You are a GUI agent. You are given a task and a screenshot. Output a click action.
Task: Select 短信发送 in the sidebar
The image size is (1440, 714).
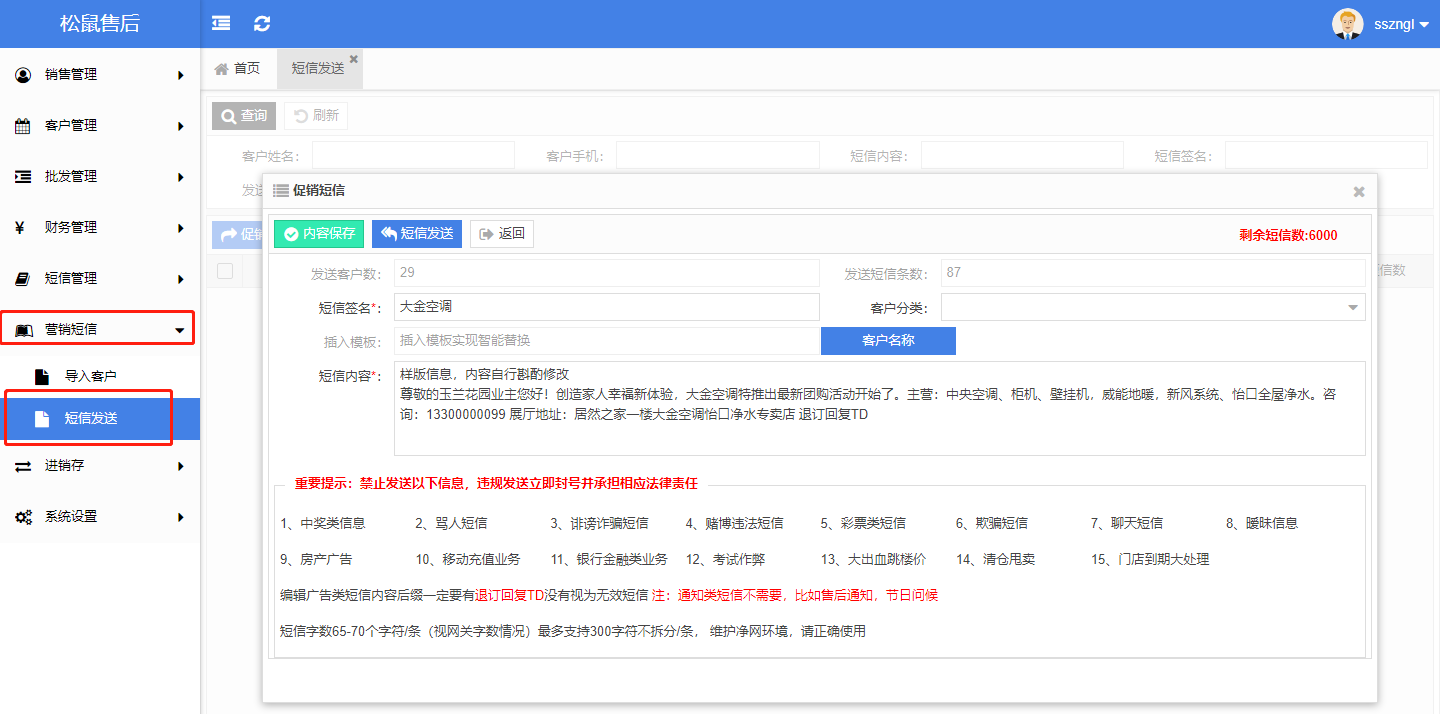tap(91, 418)
